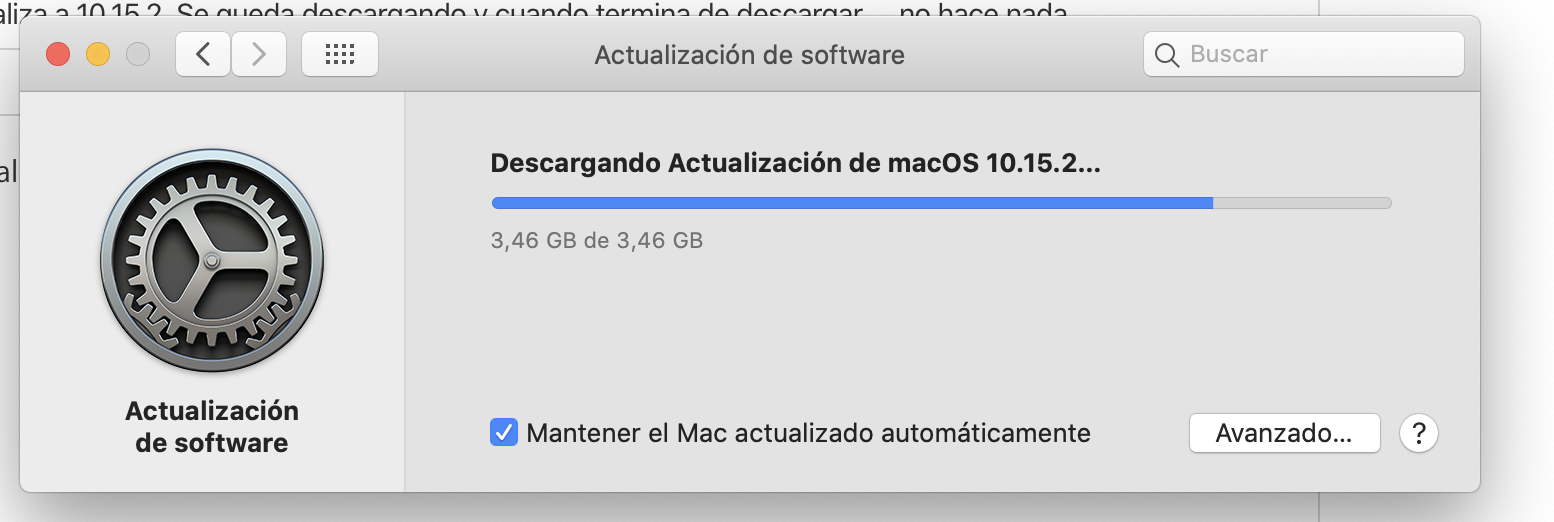Minimize the window with the yellow button

98,54
